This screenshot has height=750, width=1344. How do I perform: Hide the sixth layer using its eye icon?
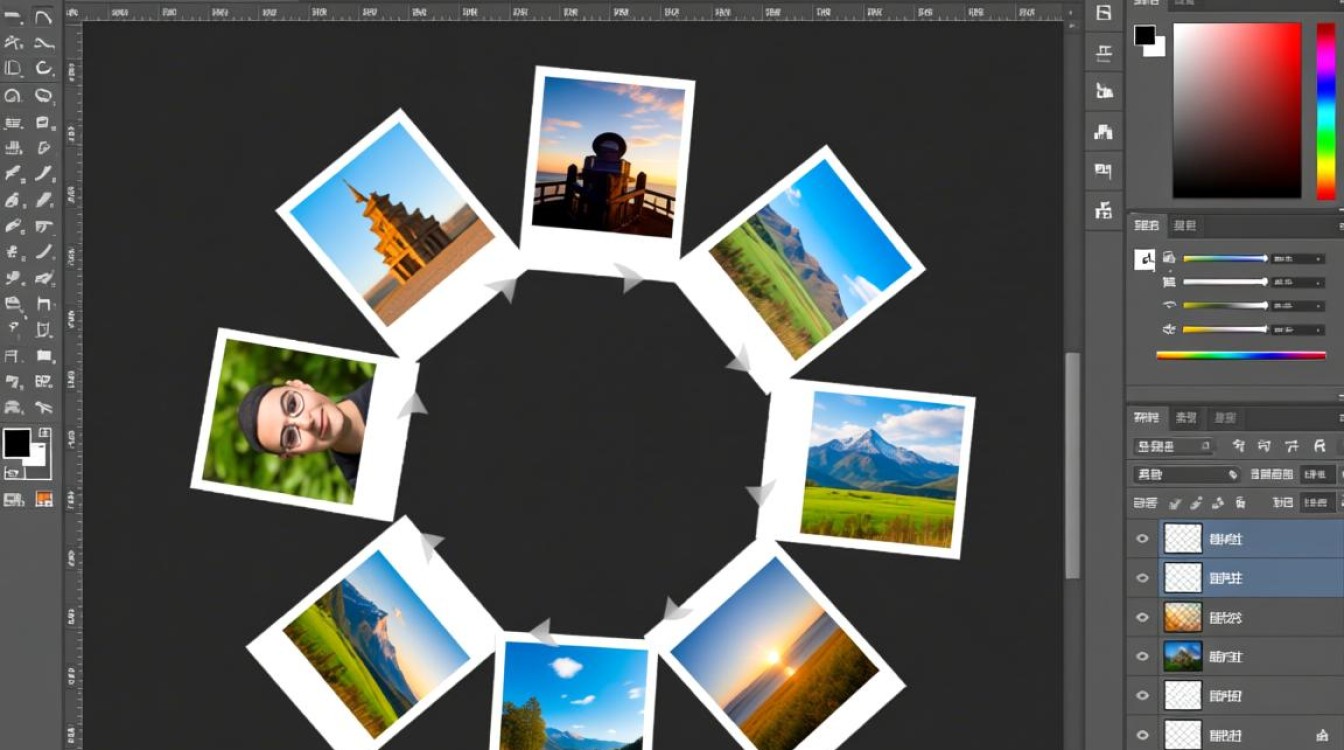point(1143,734)
